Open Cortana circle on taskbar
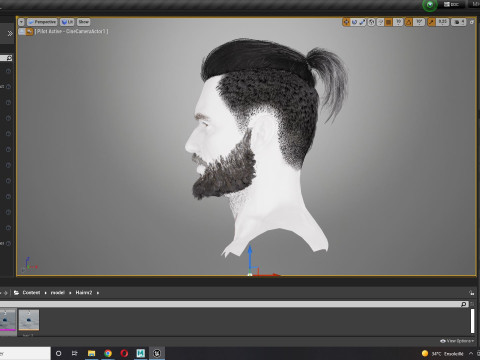Viewport: 480px width, 360px height. pyautogui.click(x=58, y=353)
